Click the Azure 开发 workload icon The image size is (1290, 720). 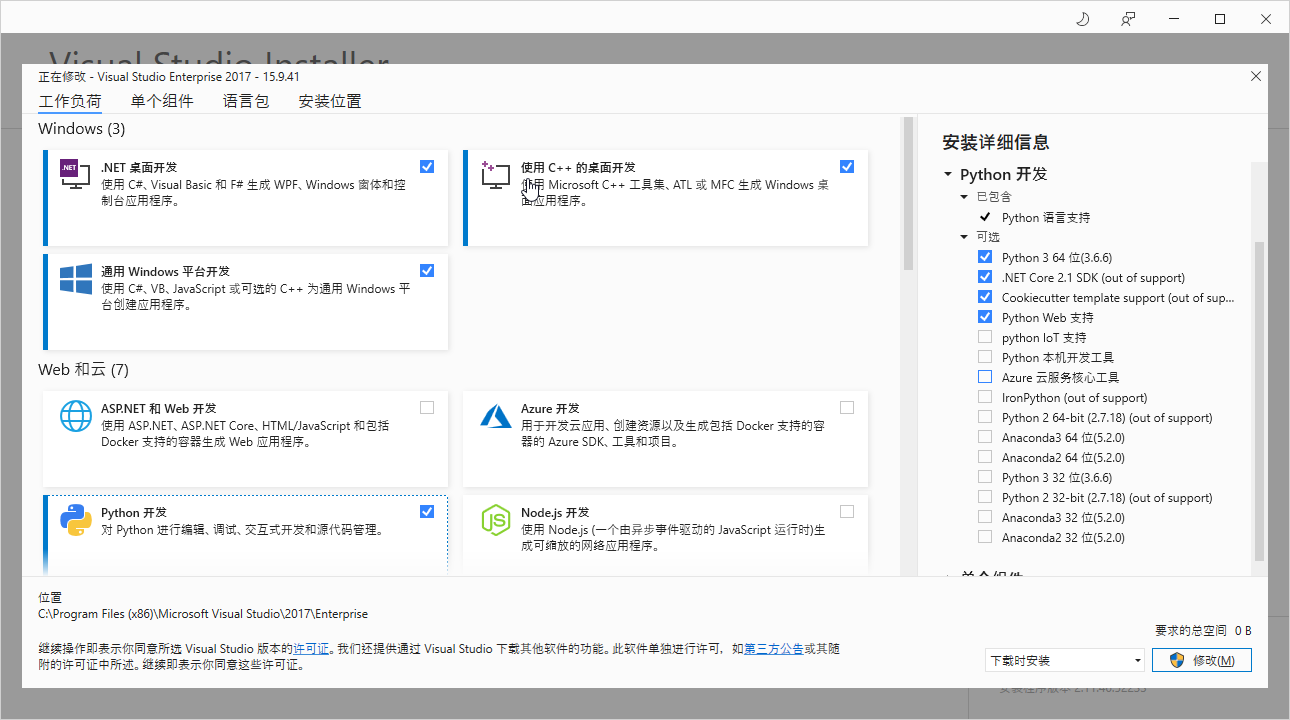pyautogui.click(x=496, y=416)
